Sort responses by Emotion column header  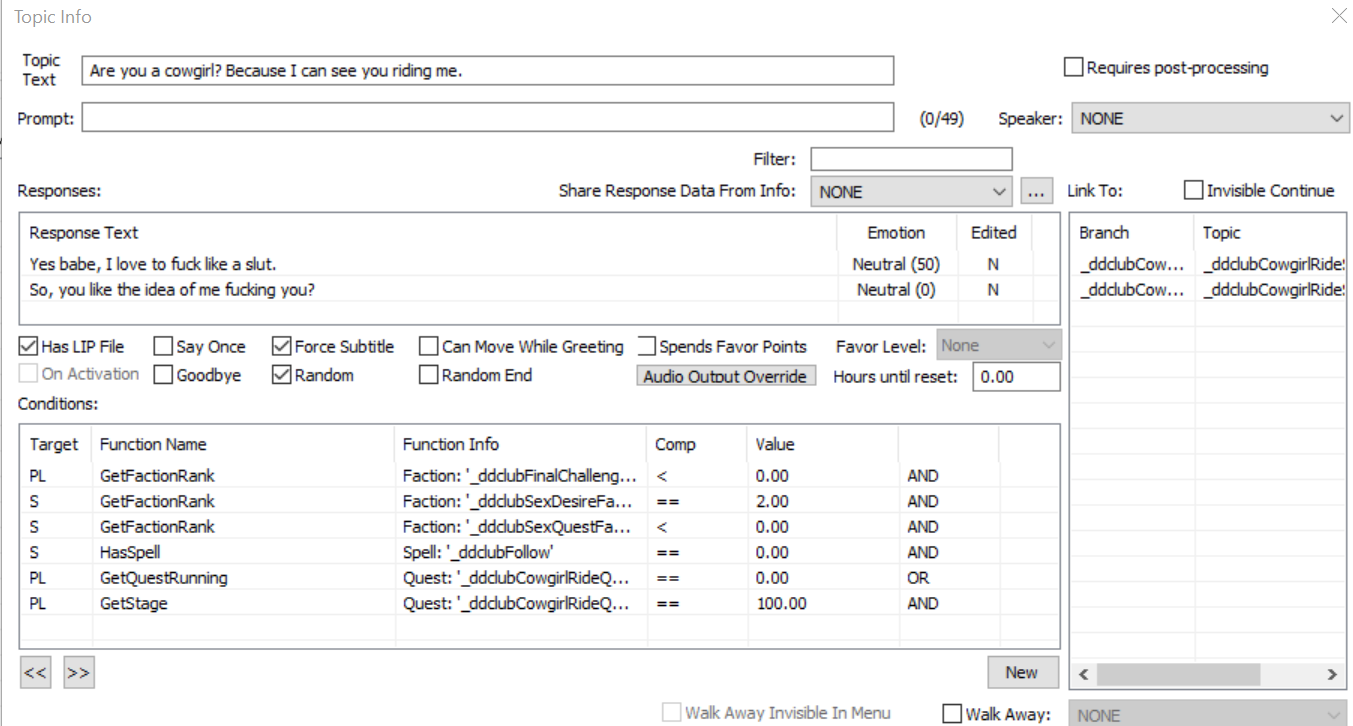[896, 233]
